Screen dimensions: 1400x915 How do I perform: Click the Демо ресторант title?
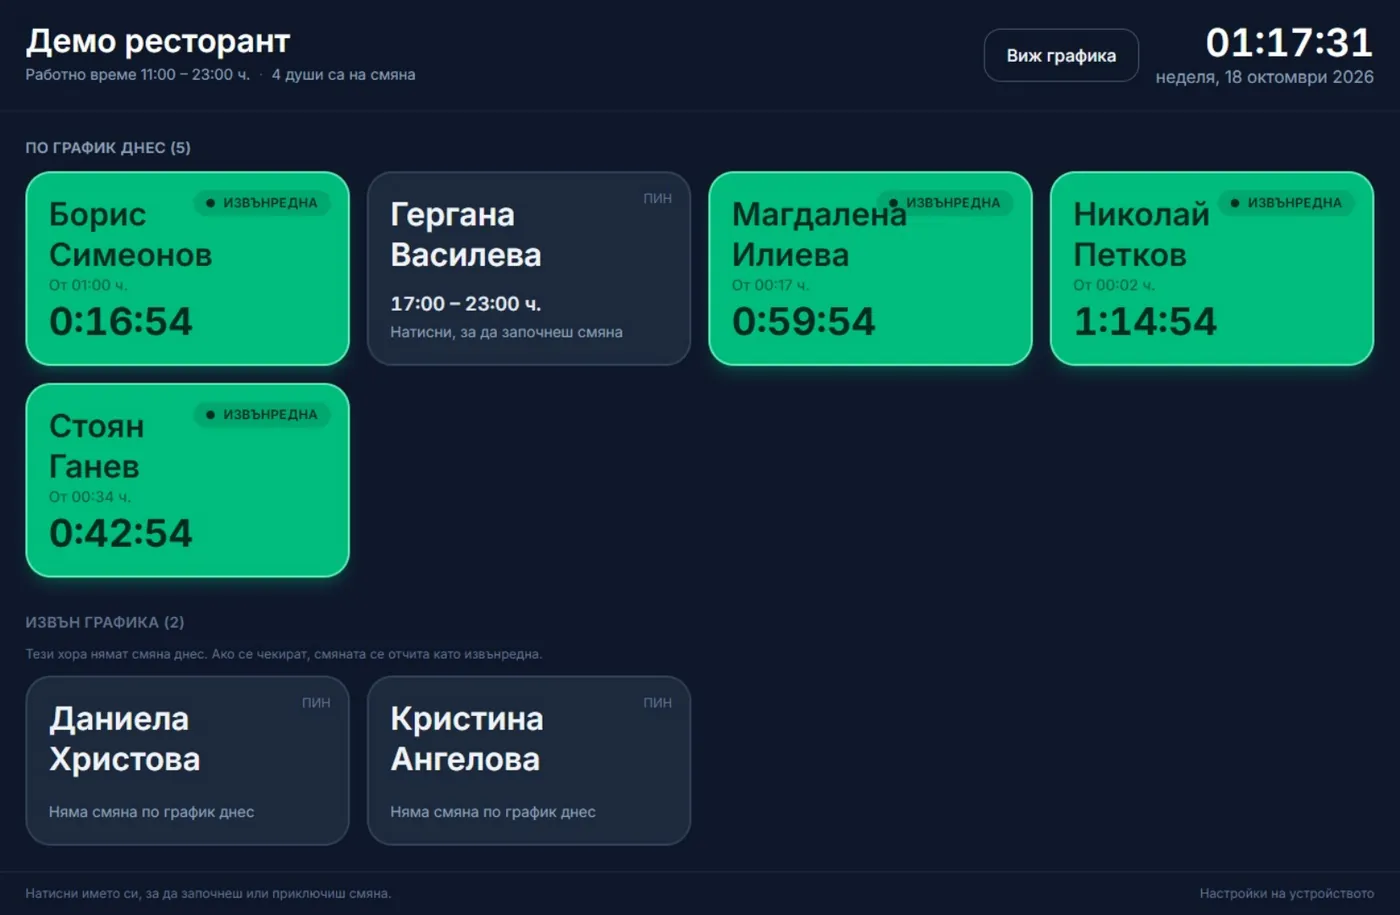(157, 41)
